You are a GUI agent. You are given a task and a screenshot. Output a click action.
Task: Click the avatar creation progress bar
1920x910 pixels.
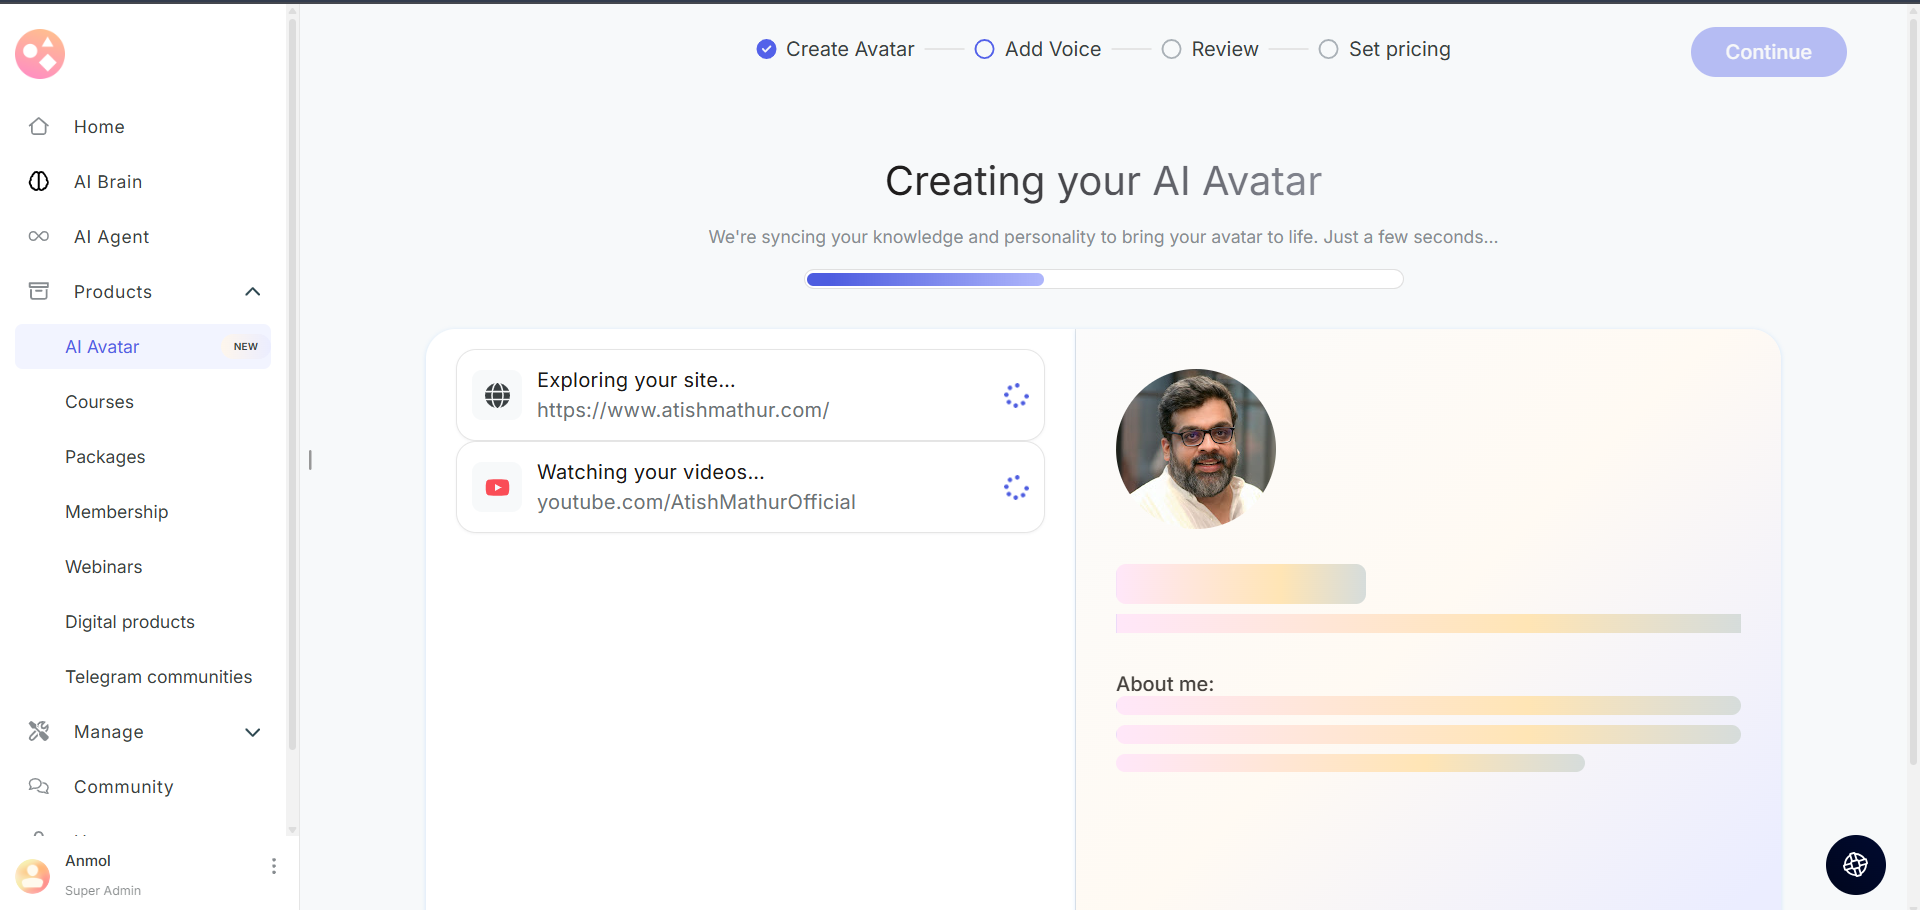pyautogui.click(x=1104, y=280)
